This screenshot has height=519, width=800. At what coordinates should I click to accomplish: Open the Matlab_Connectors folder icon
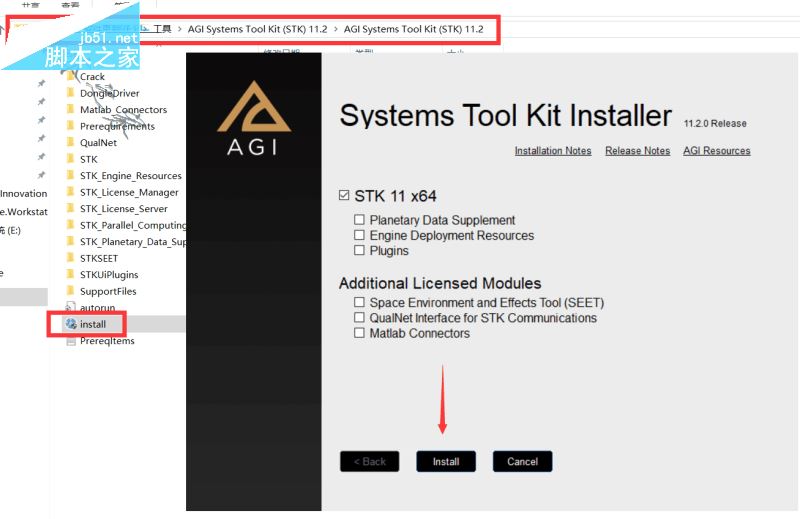coord(71,109)
